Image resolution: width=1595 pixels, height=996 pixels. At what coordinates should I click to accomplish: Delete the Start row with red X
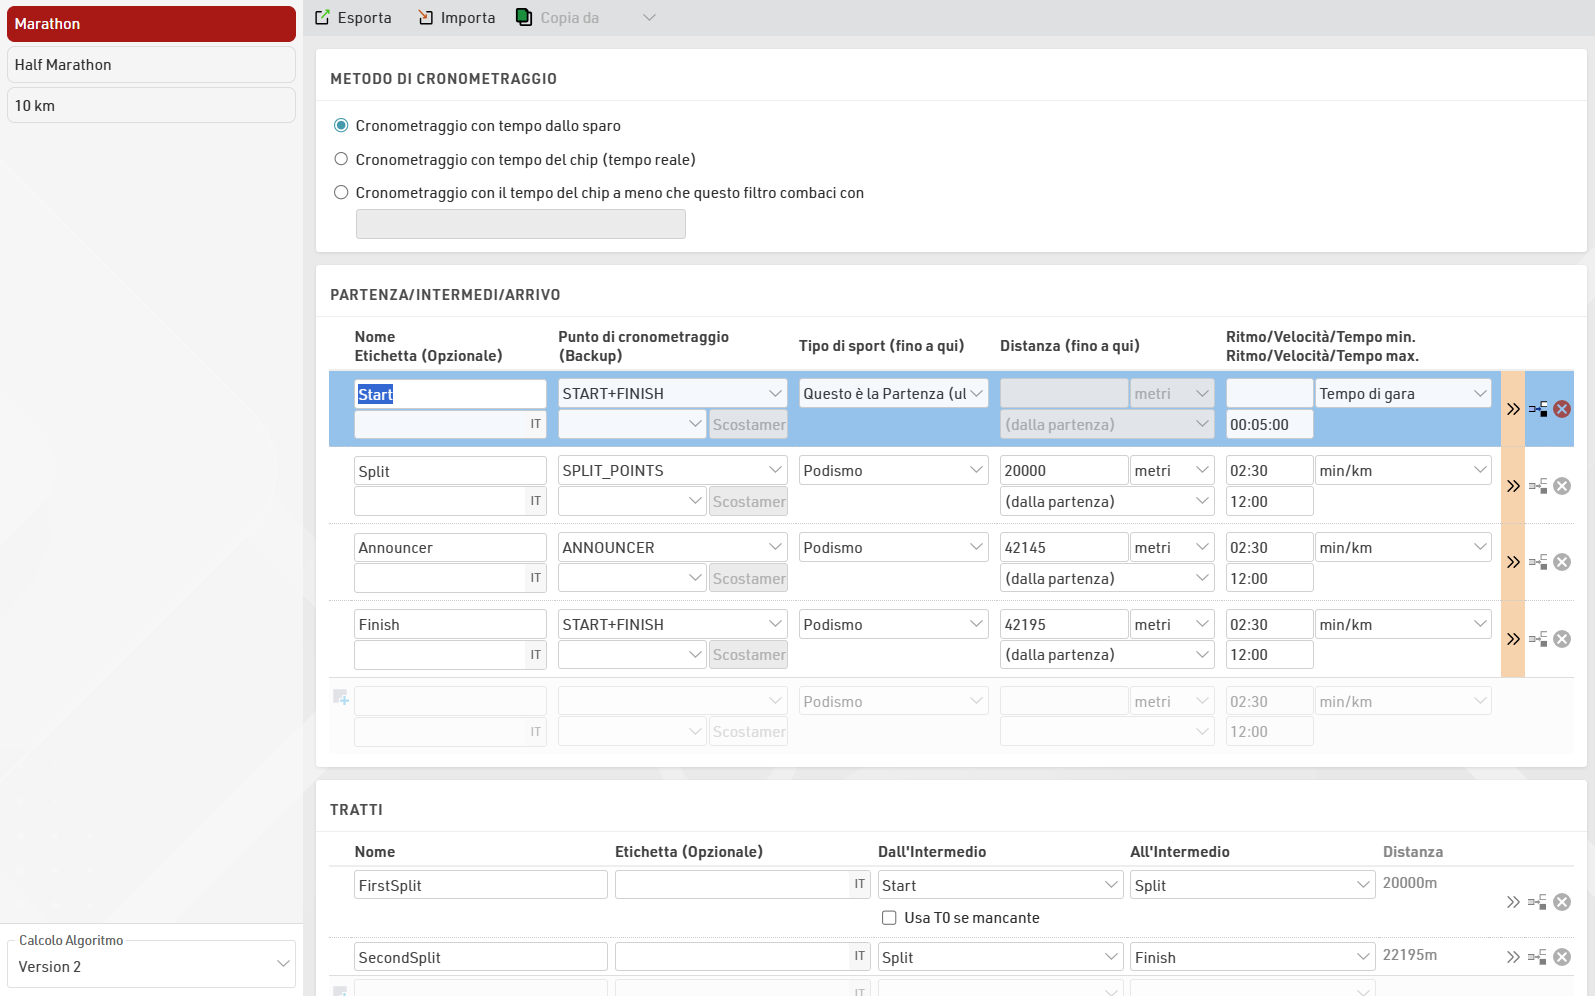1562,409
